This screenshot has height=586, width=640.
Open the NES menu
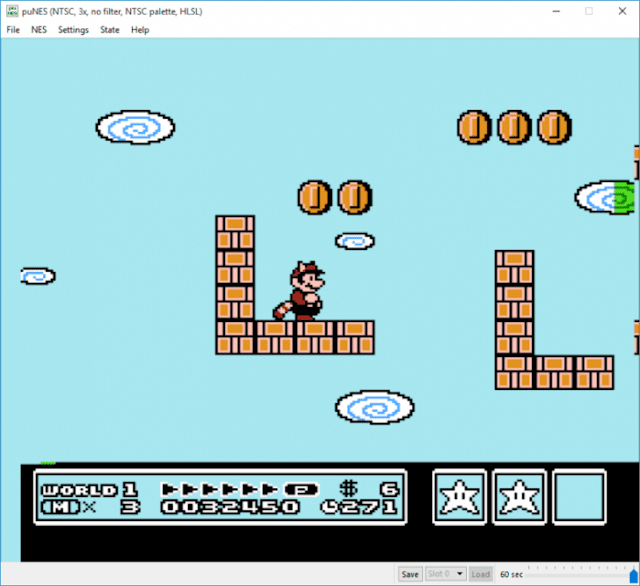(39, 30)
